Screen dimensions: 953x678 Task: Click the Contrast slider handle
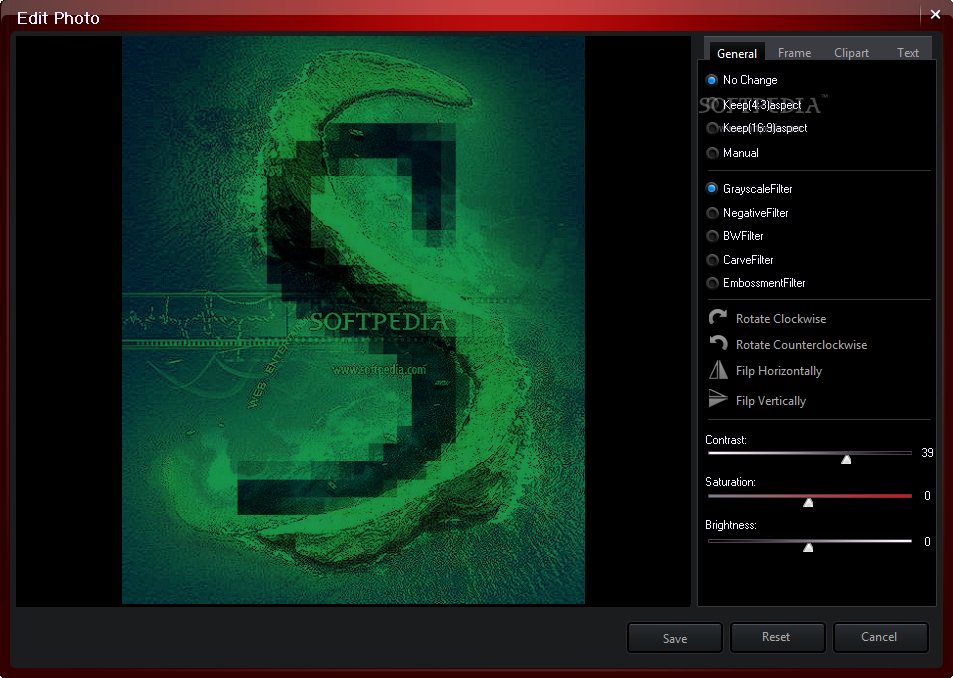coord(846,459)
